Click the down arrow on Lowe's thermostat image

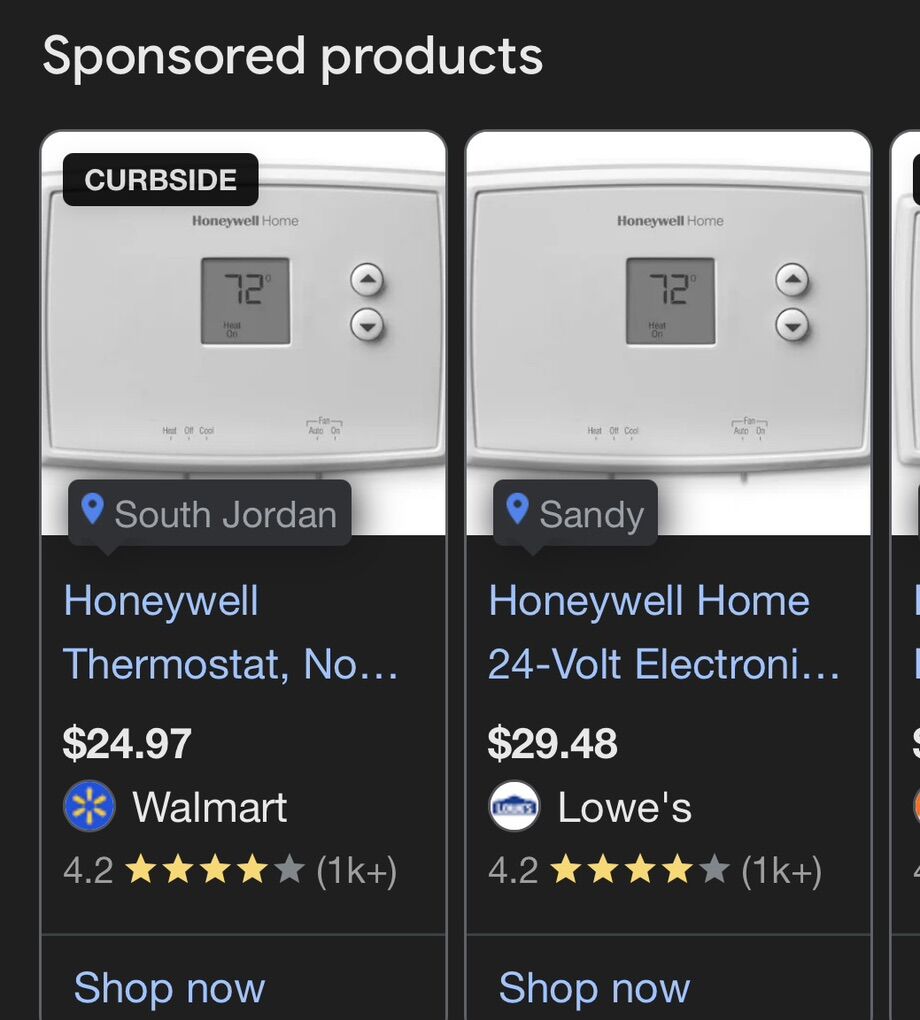[792, 324]
